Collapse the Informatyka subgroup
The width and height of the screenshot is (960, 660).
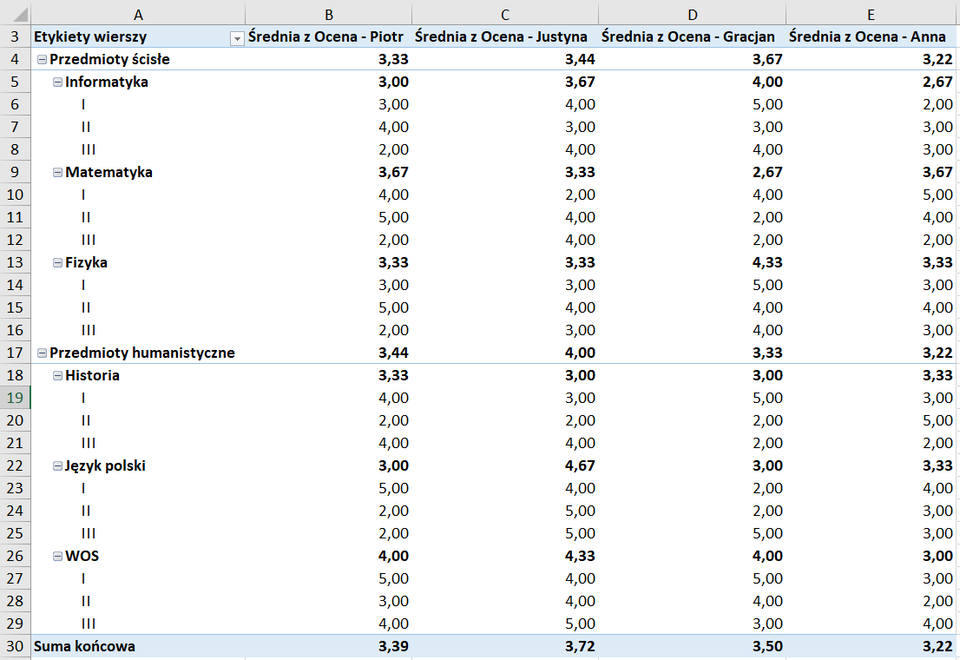point(58,82)
